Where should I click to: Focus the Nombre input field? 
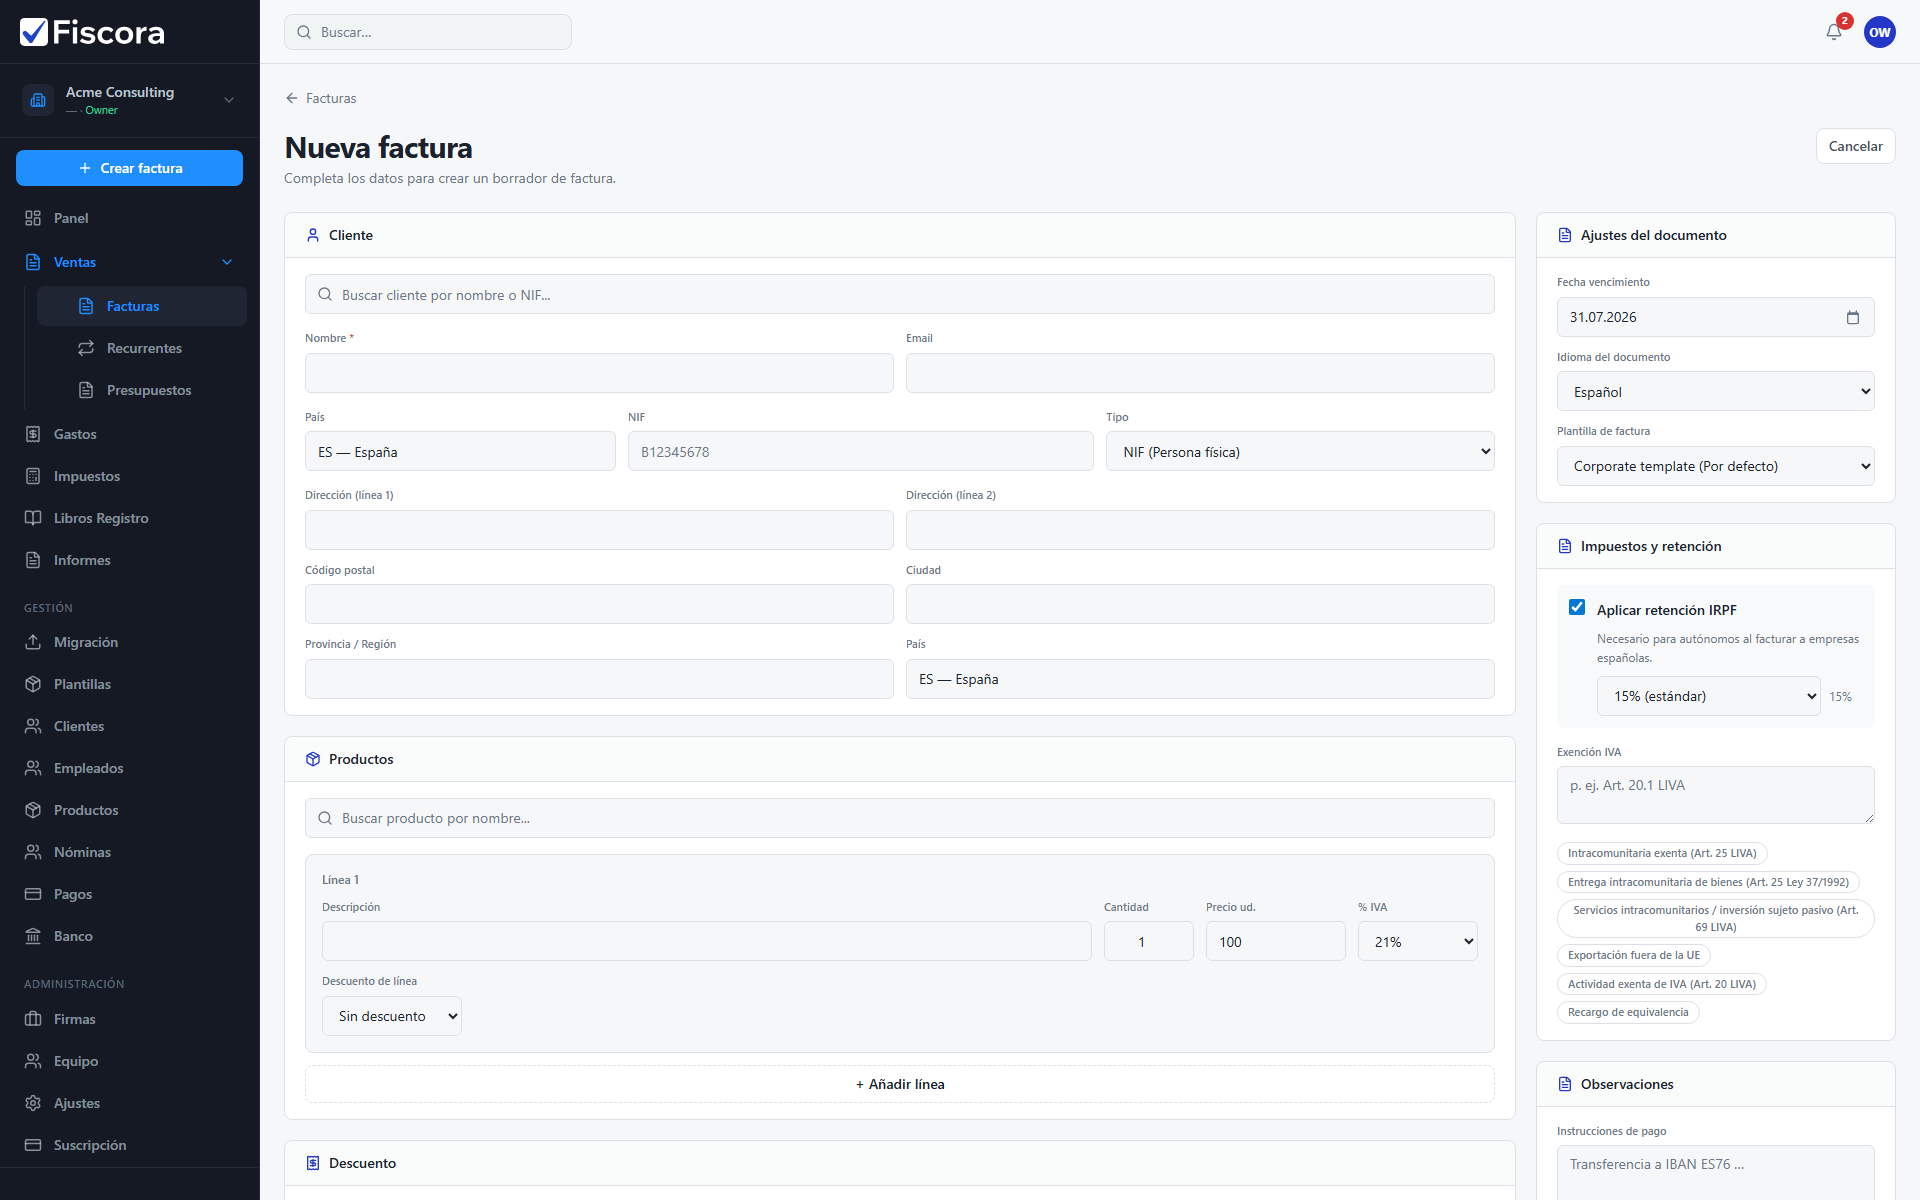point(599,373)
